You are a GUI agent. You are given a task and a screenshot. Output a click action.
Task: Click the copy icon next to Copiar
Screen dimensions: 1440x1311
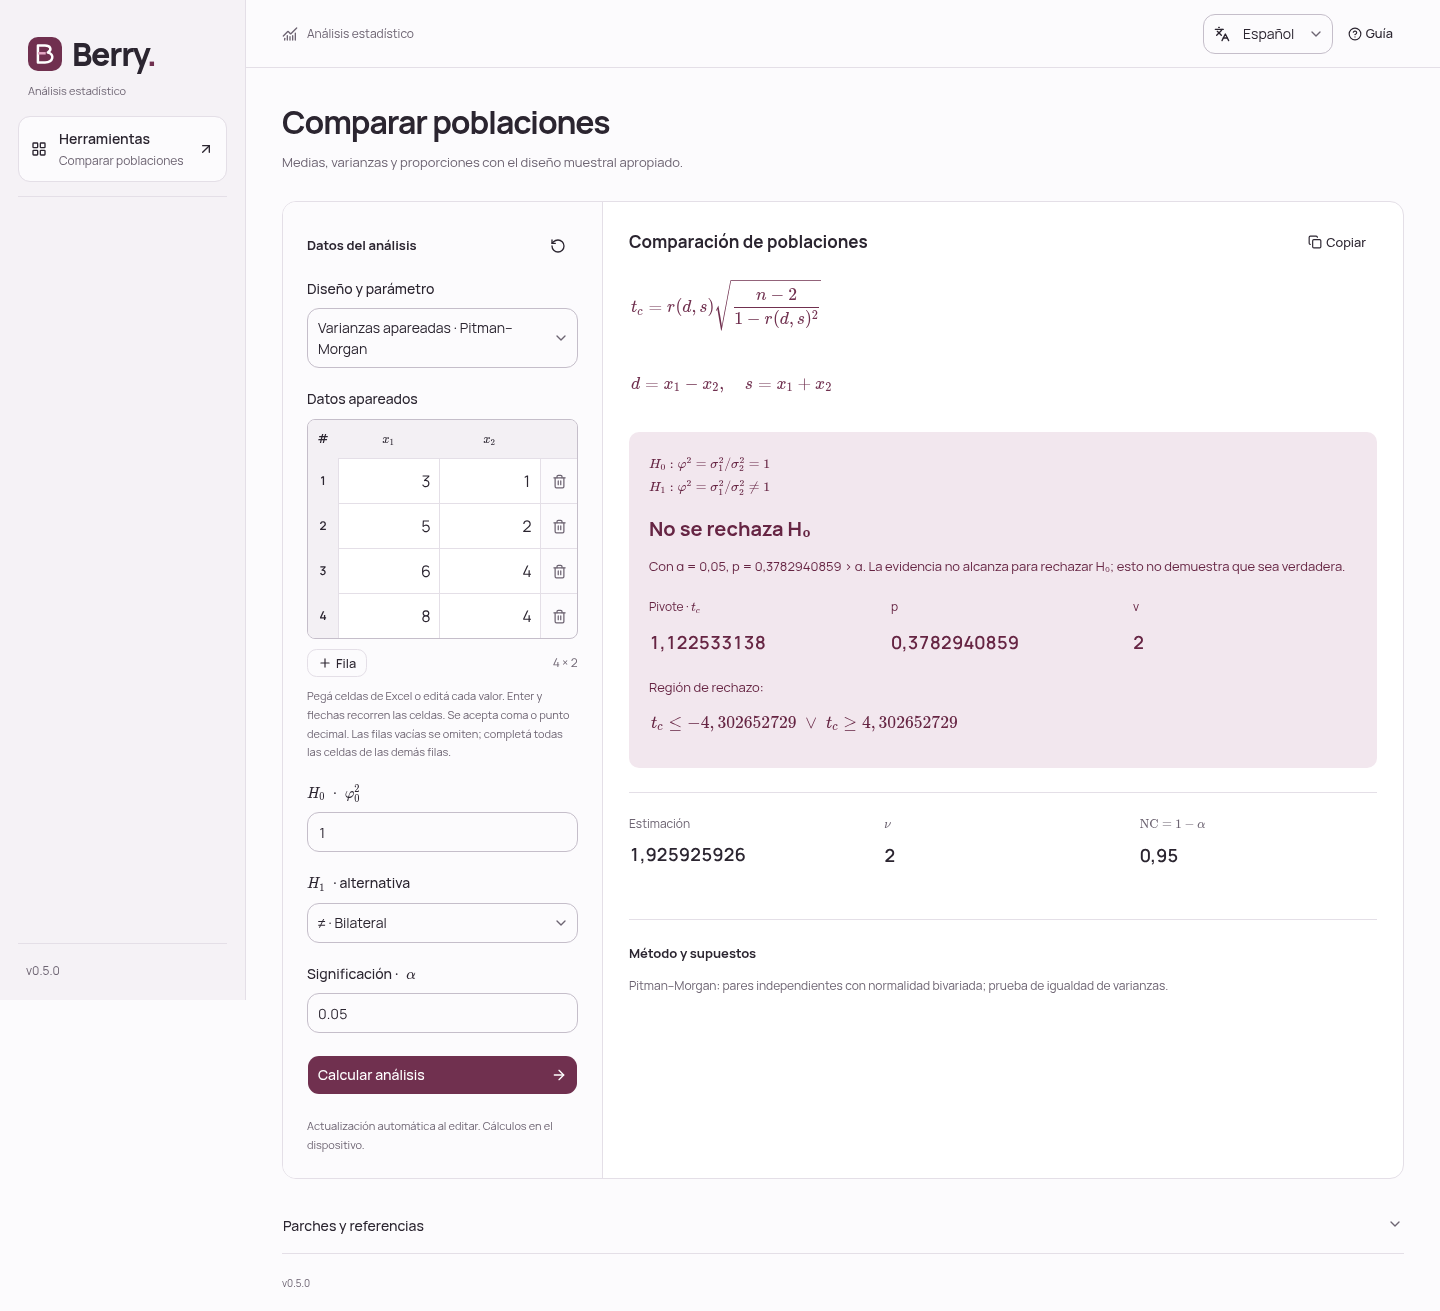[1315, 242]
